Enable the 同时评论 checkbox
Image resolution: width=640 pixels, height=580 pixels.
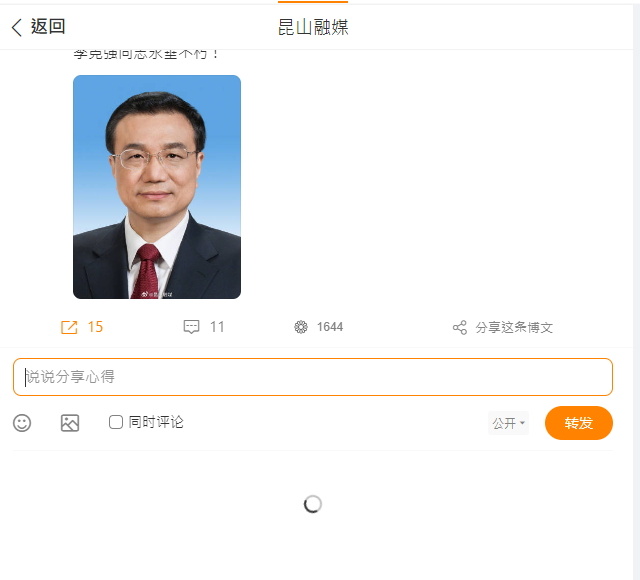(116, 422)
